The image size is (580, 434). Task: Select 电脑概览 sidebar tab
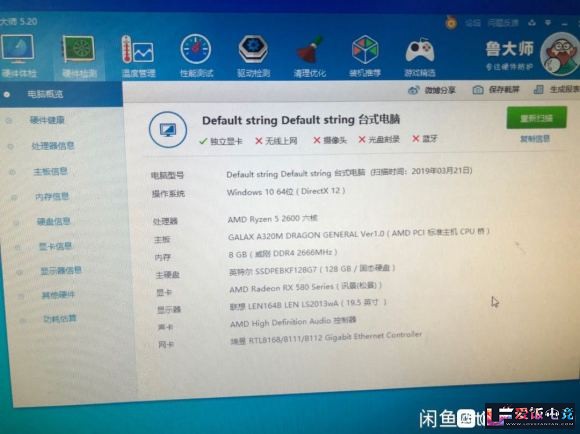pyautogui.click(x=61, y=94)
